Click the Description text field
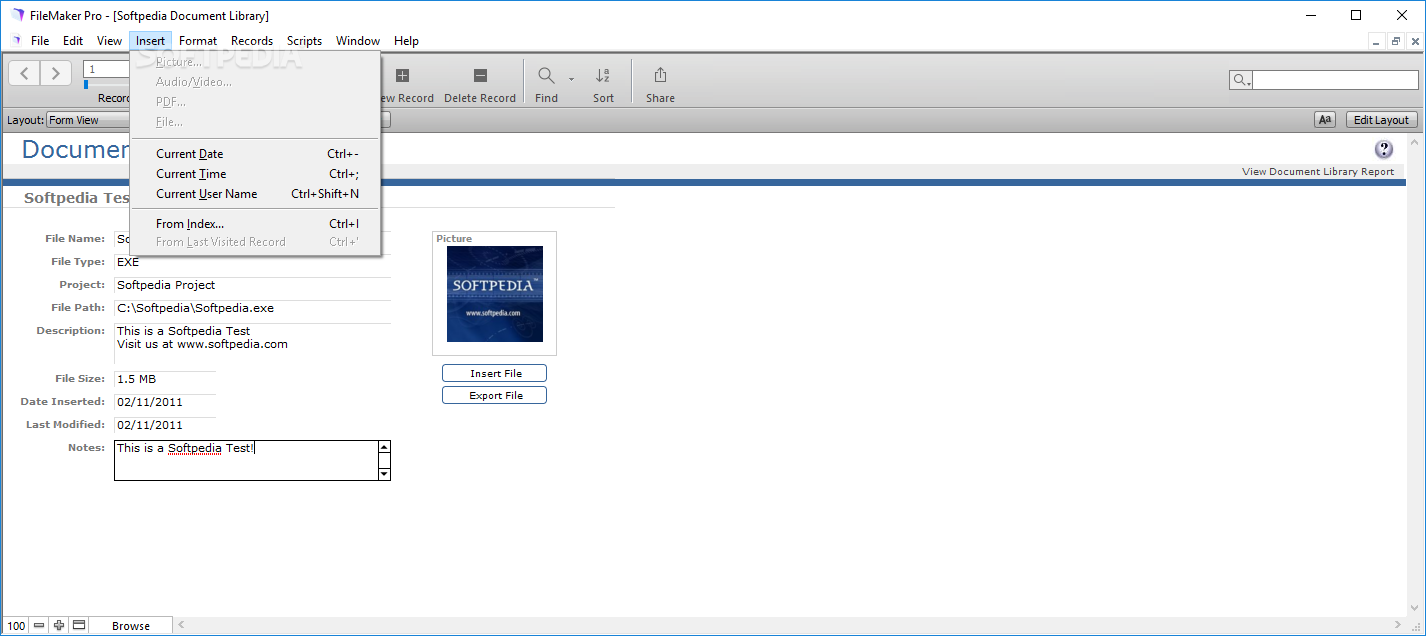This screenshot has width=1426, height=636. [x=252, y=344]
